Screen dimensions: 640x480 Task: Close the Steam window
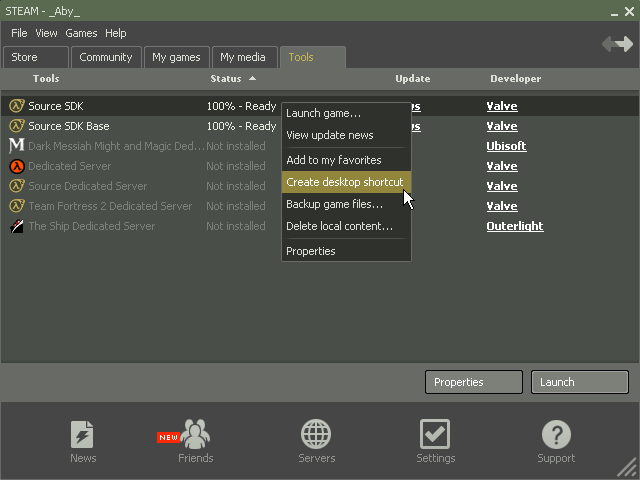pyautogui.click(x=629, y=11)
